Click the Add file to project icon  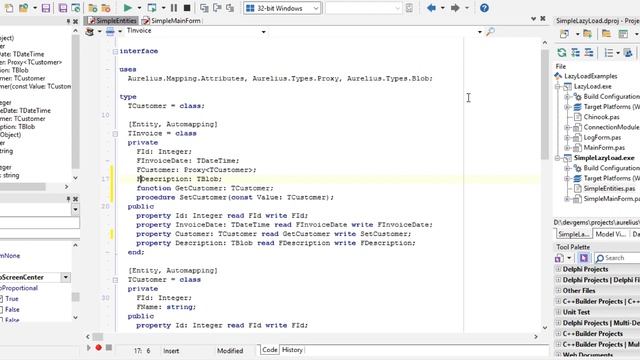[93, 8]
